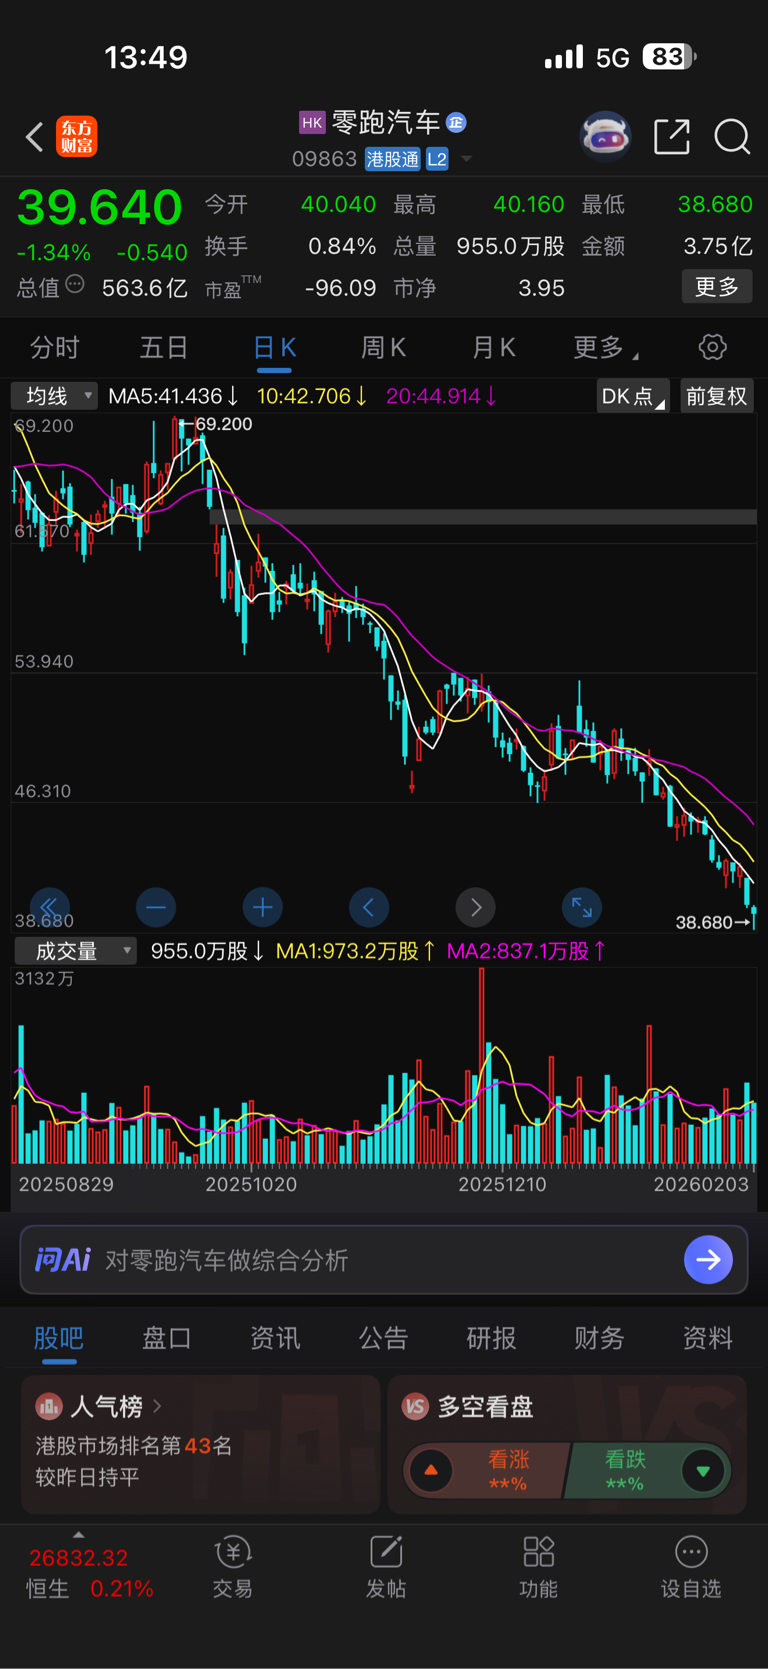This screenshot has width=768, height=1669.
Task: Tap the share export icon
Action: coord(672,136)
